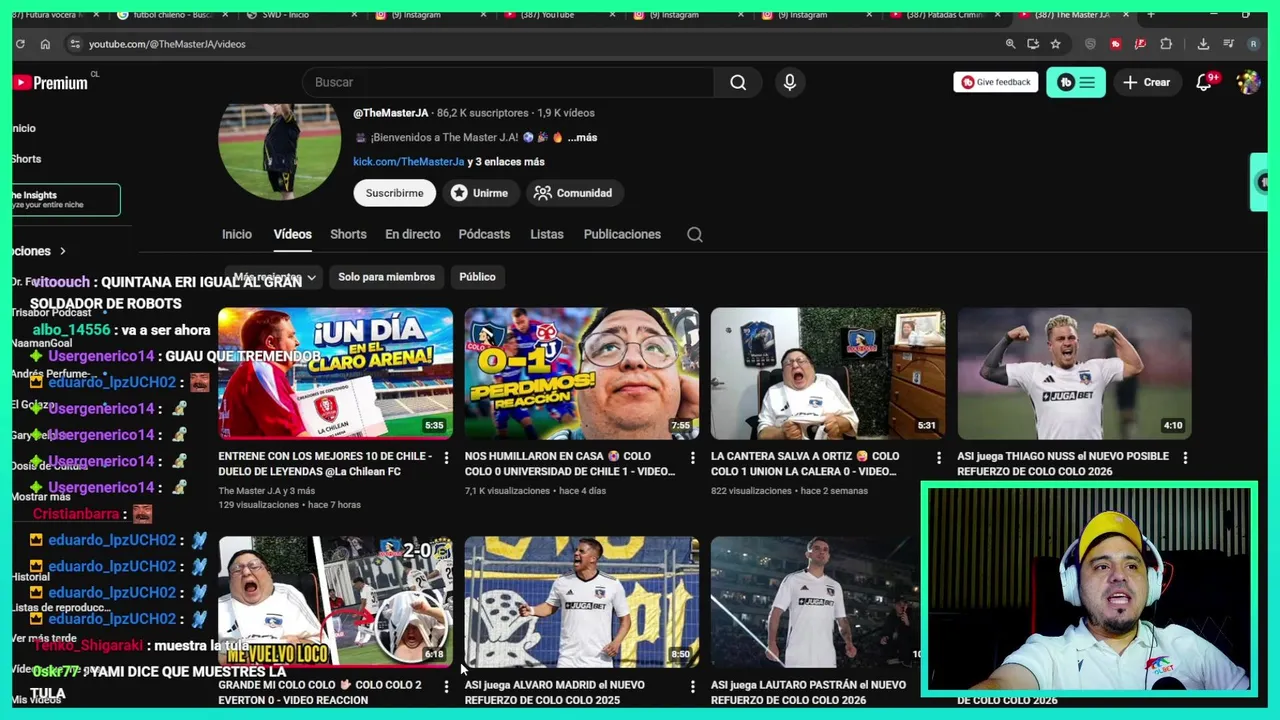Open Comunidad button
Viewport: 1280px width, 720px height.
point(574,193)
